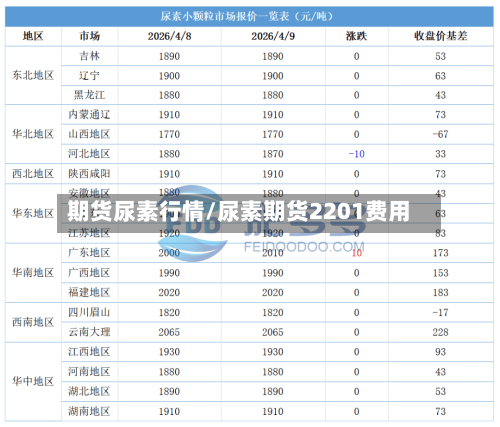Select the 江西地区 market cell
Screen dimensions: 500x427
[89, 352]
